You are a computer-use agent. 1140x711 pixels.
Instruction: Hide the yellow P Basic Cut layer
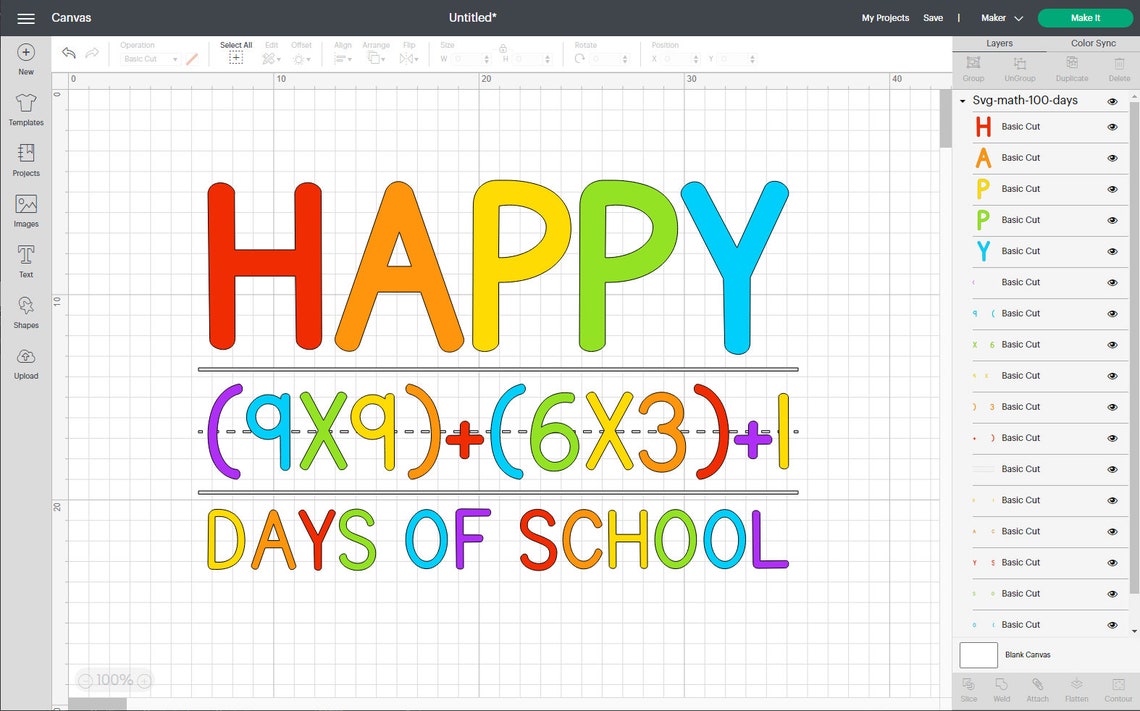tap(1111, 188)
